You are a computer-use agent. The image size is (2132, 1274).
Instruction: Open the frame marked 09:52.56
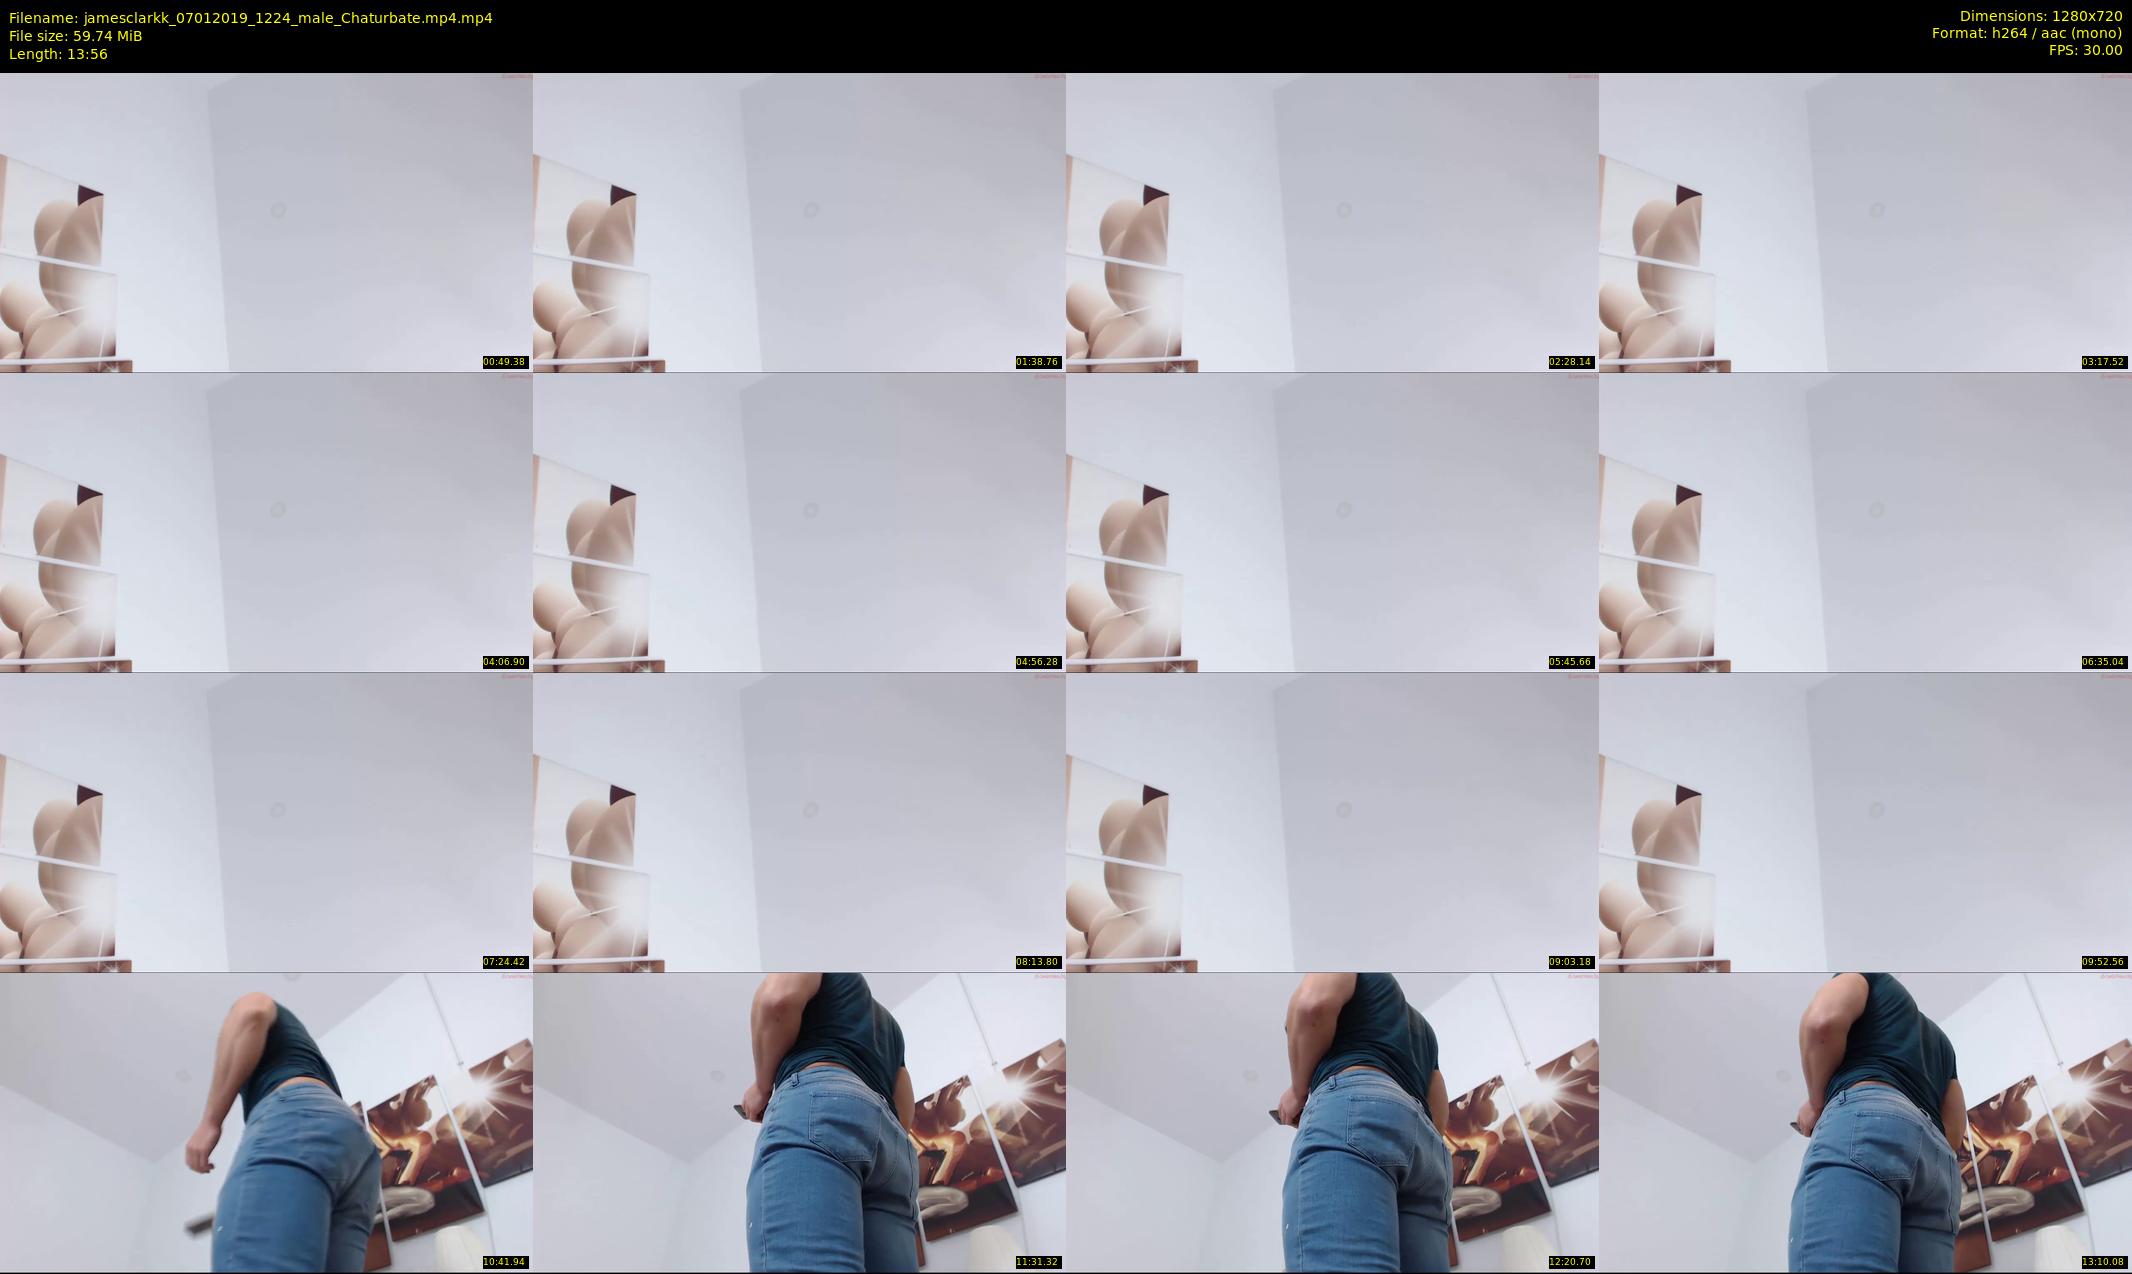tap(1865, 822)
